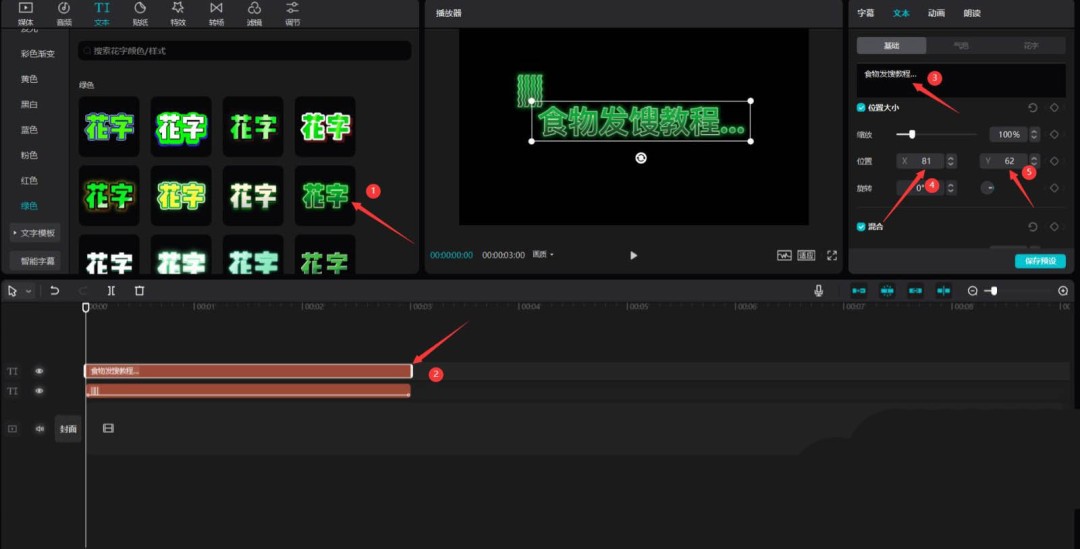Toggle the 位置大小 checkbox
The width and height of the screenshot is (1080, 549).
click(861, 108)
